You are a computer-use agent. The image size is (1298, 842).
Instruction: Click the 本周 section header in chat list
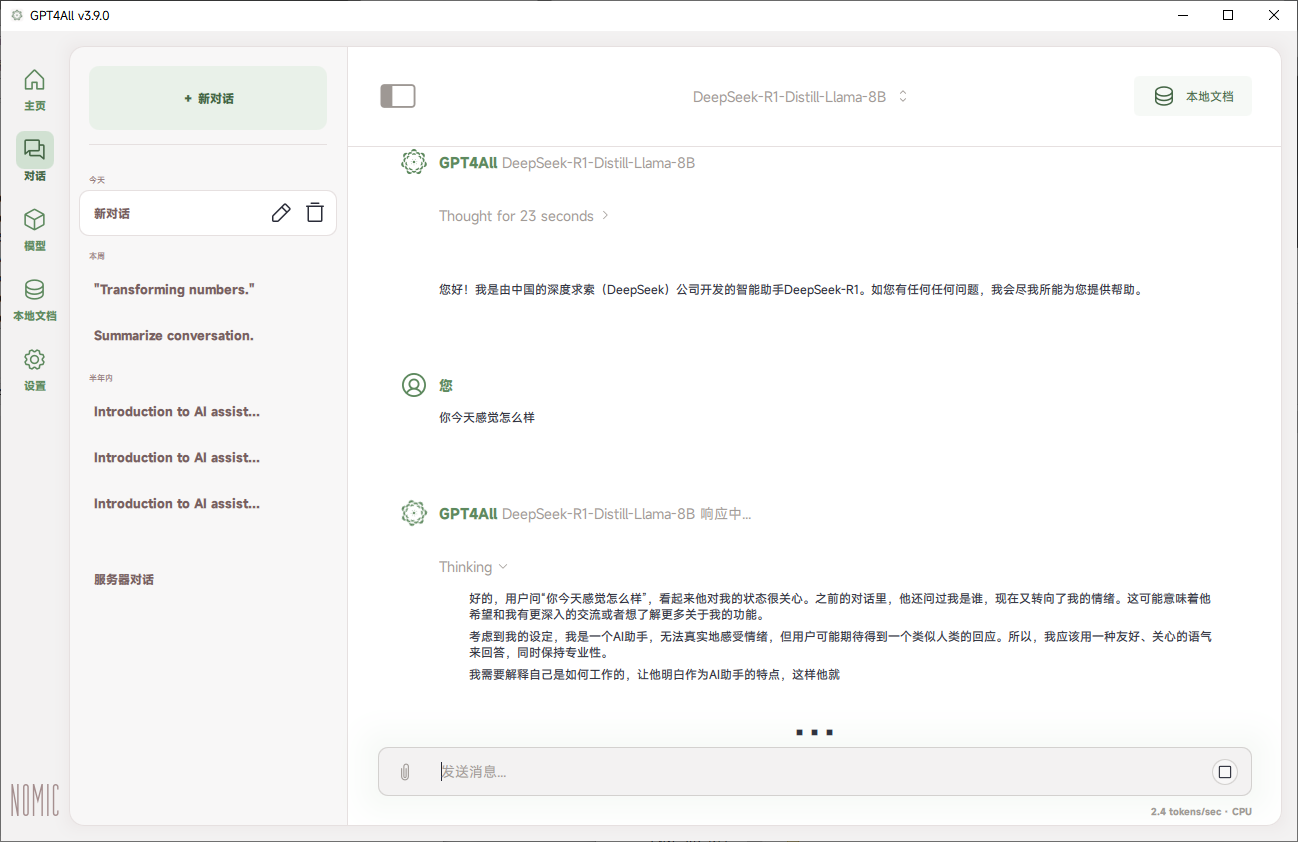tap(97, 256)
